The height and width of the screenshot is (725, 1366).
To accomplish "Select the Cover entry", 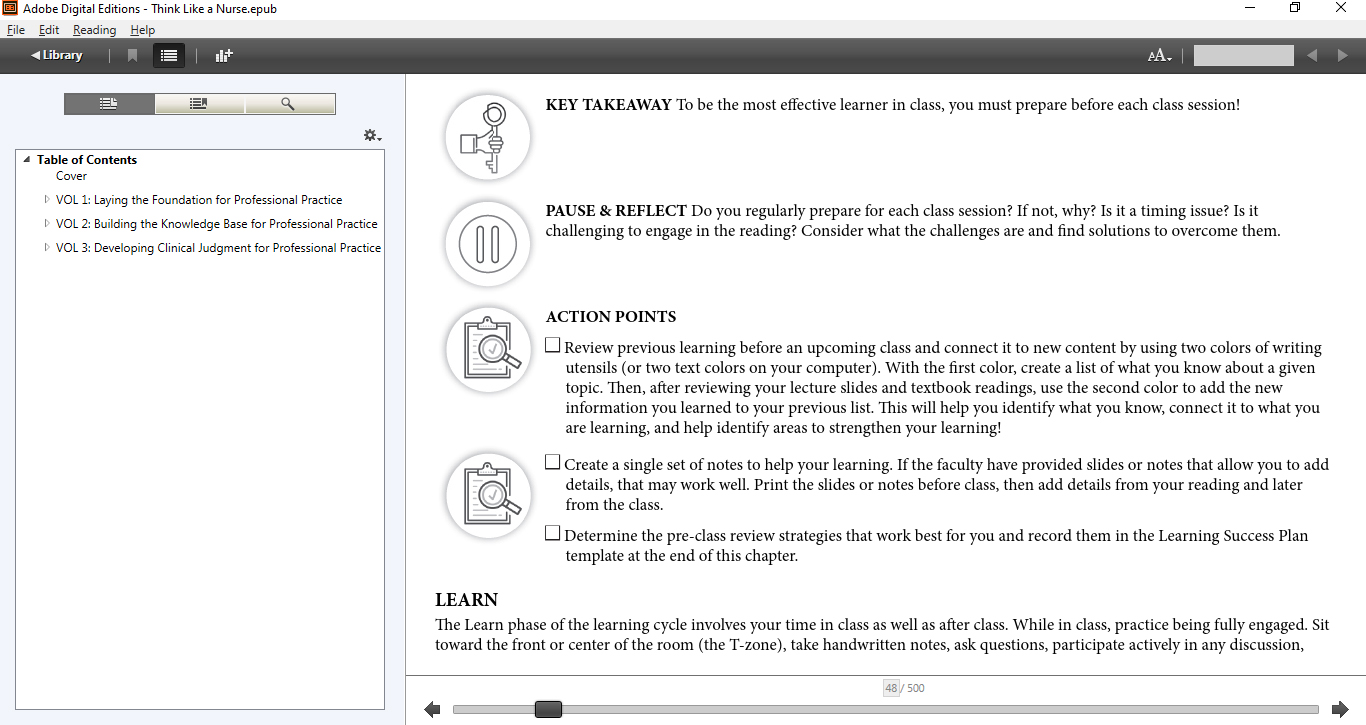I will click(72, 176).
